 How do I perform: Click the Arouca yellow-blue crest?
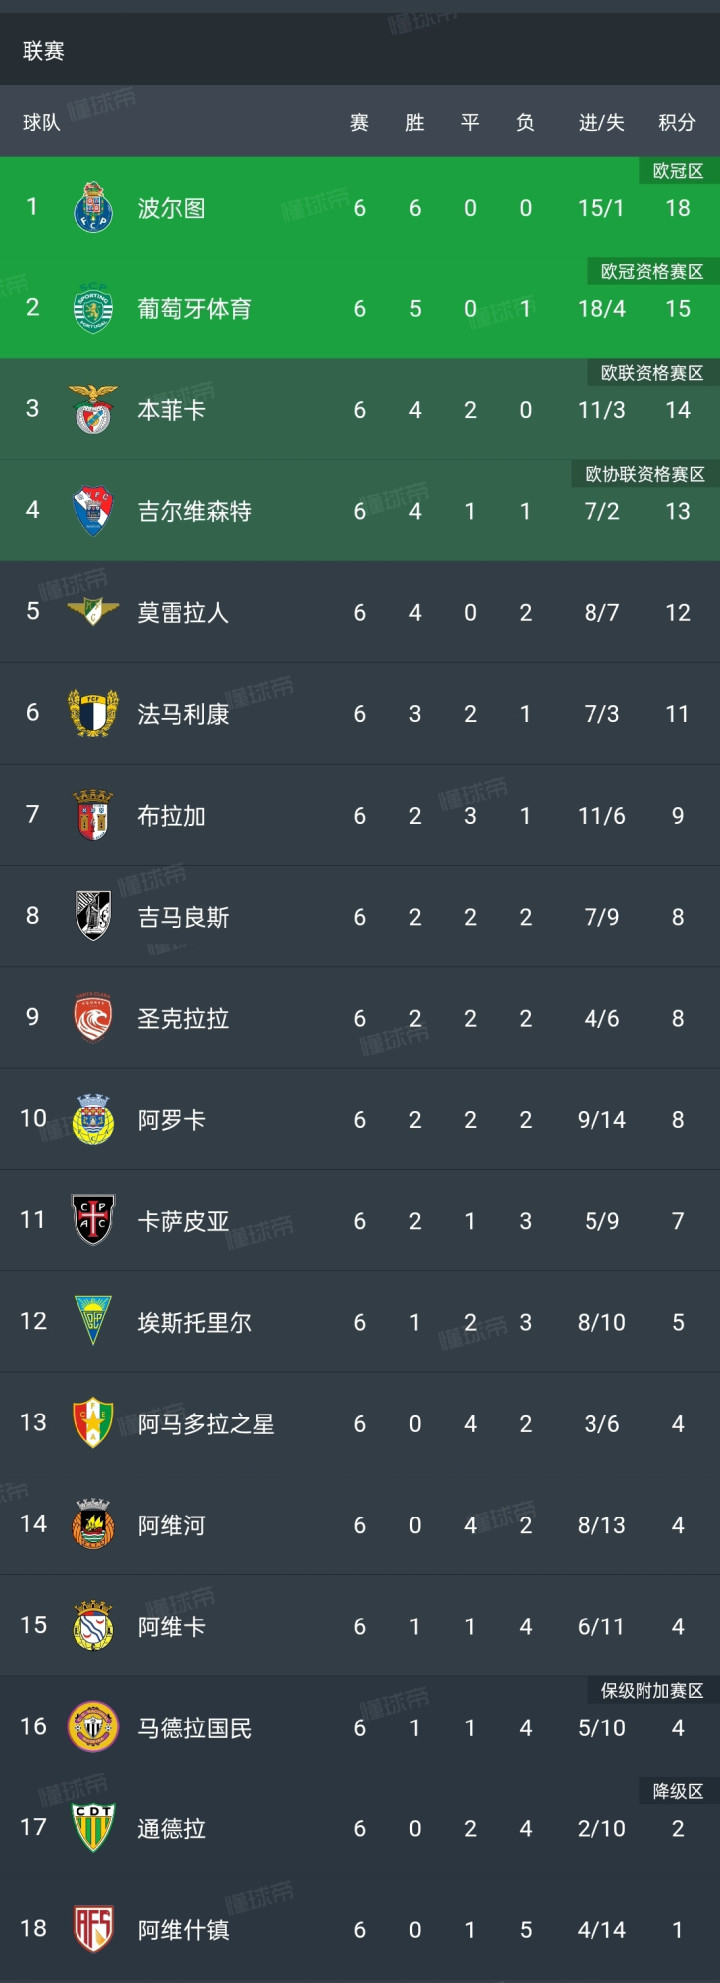93,1119
